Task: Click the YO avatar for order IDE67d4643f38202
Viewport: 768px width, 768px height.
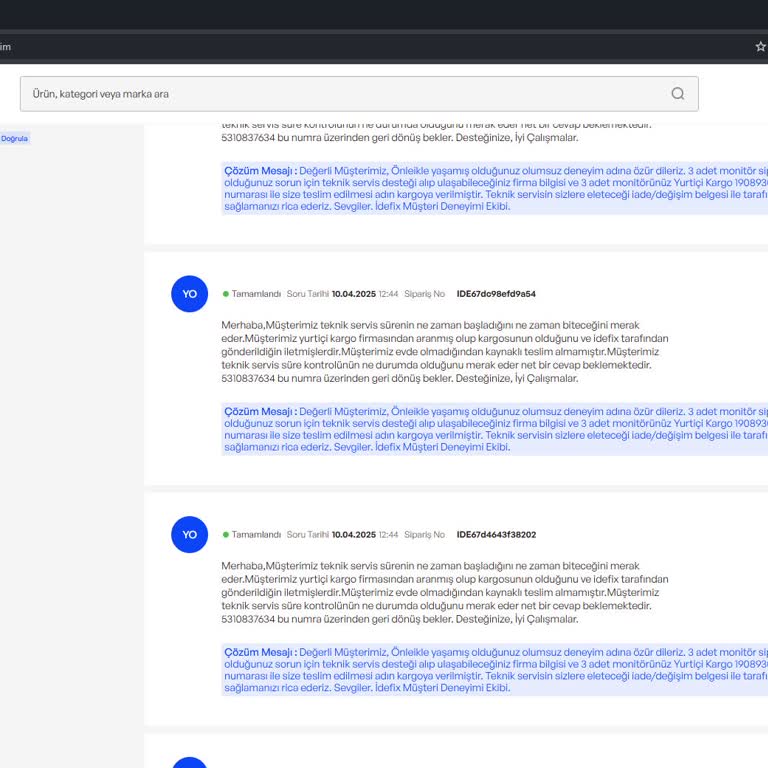Action: point(190,535)
